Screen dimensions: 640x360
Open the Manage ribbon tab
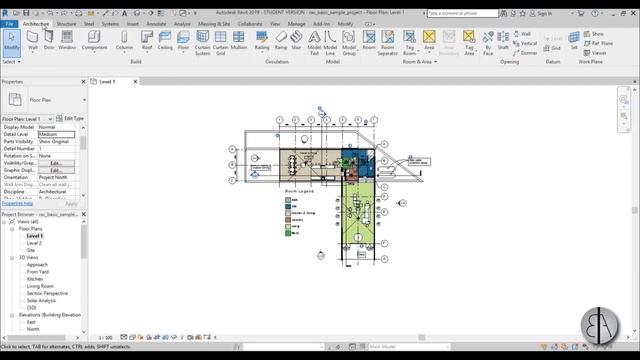tap(296, 24)
